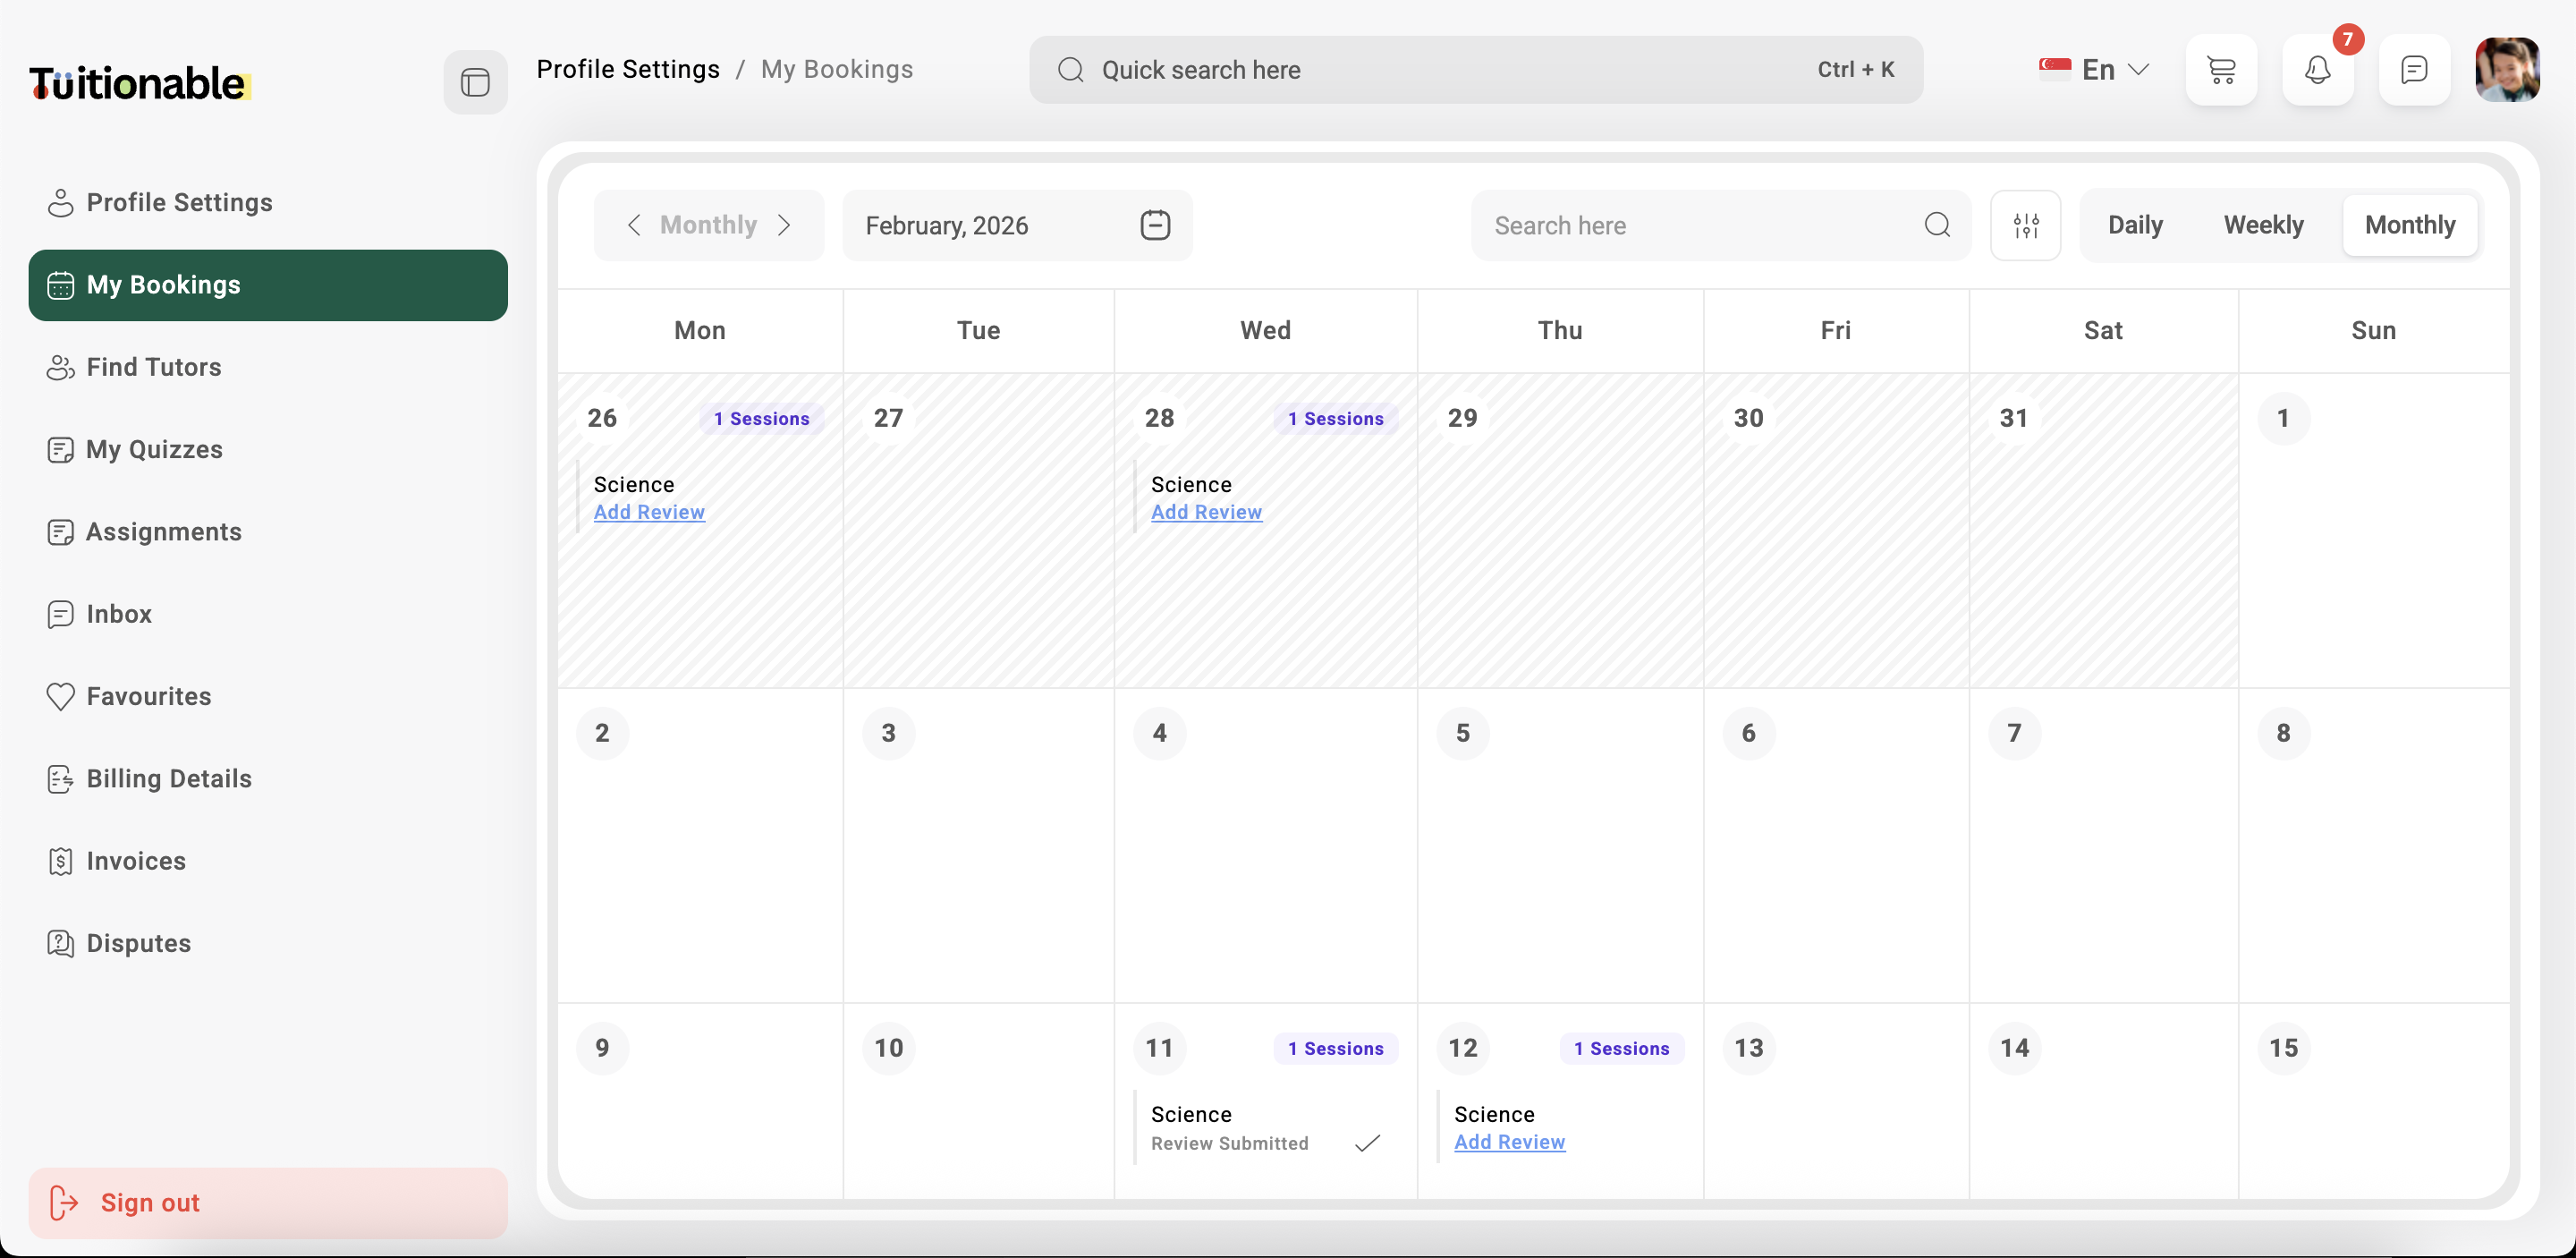Open the date picker next to February 2026
Viewport: 2576px width, 1258px height.
1155,225
